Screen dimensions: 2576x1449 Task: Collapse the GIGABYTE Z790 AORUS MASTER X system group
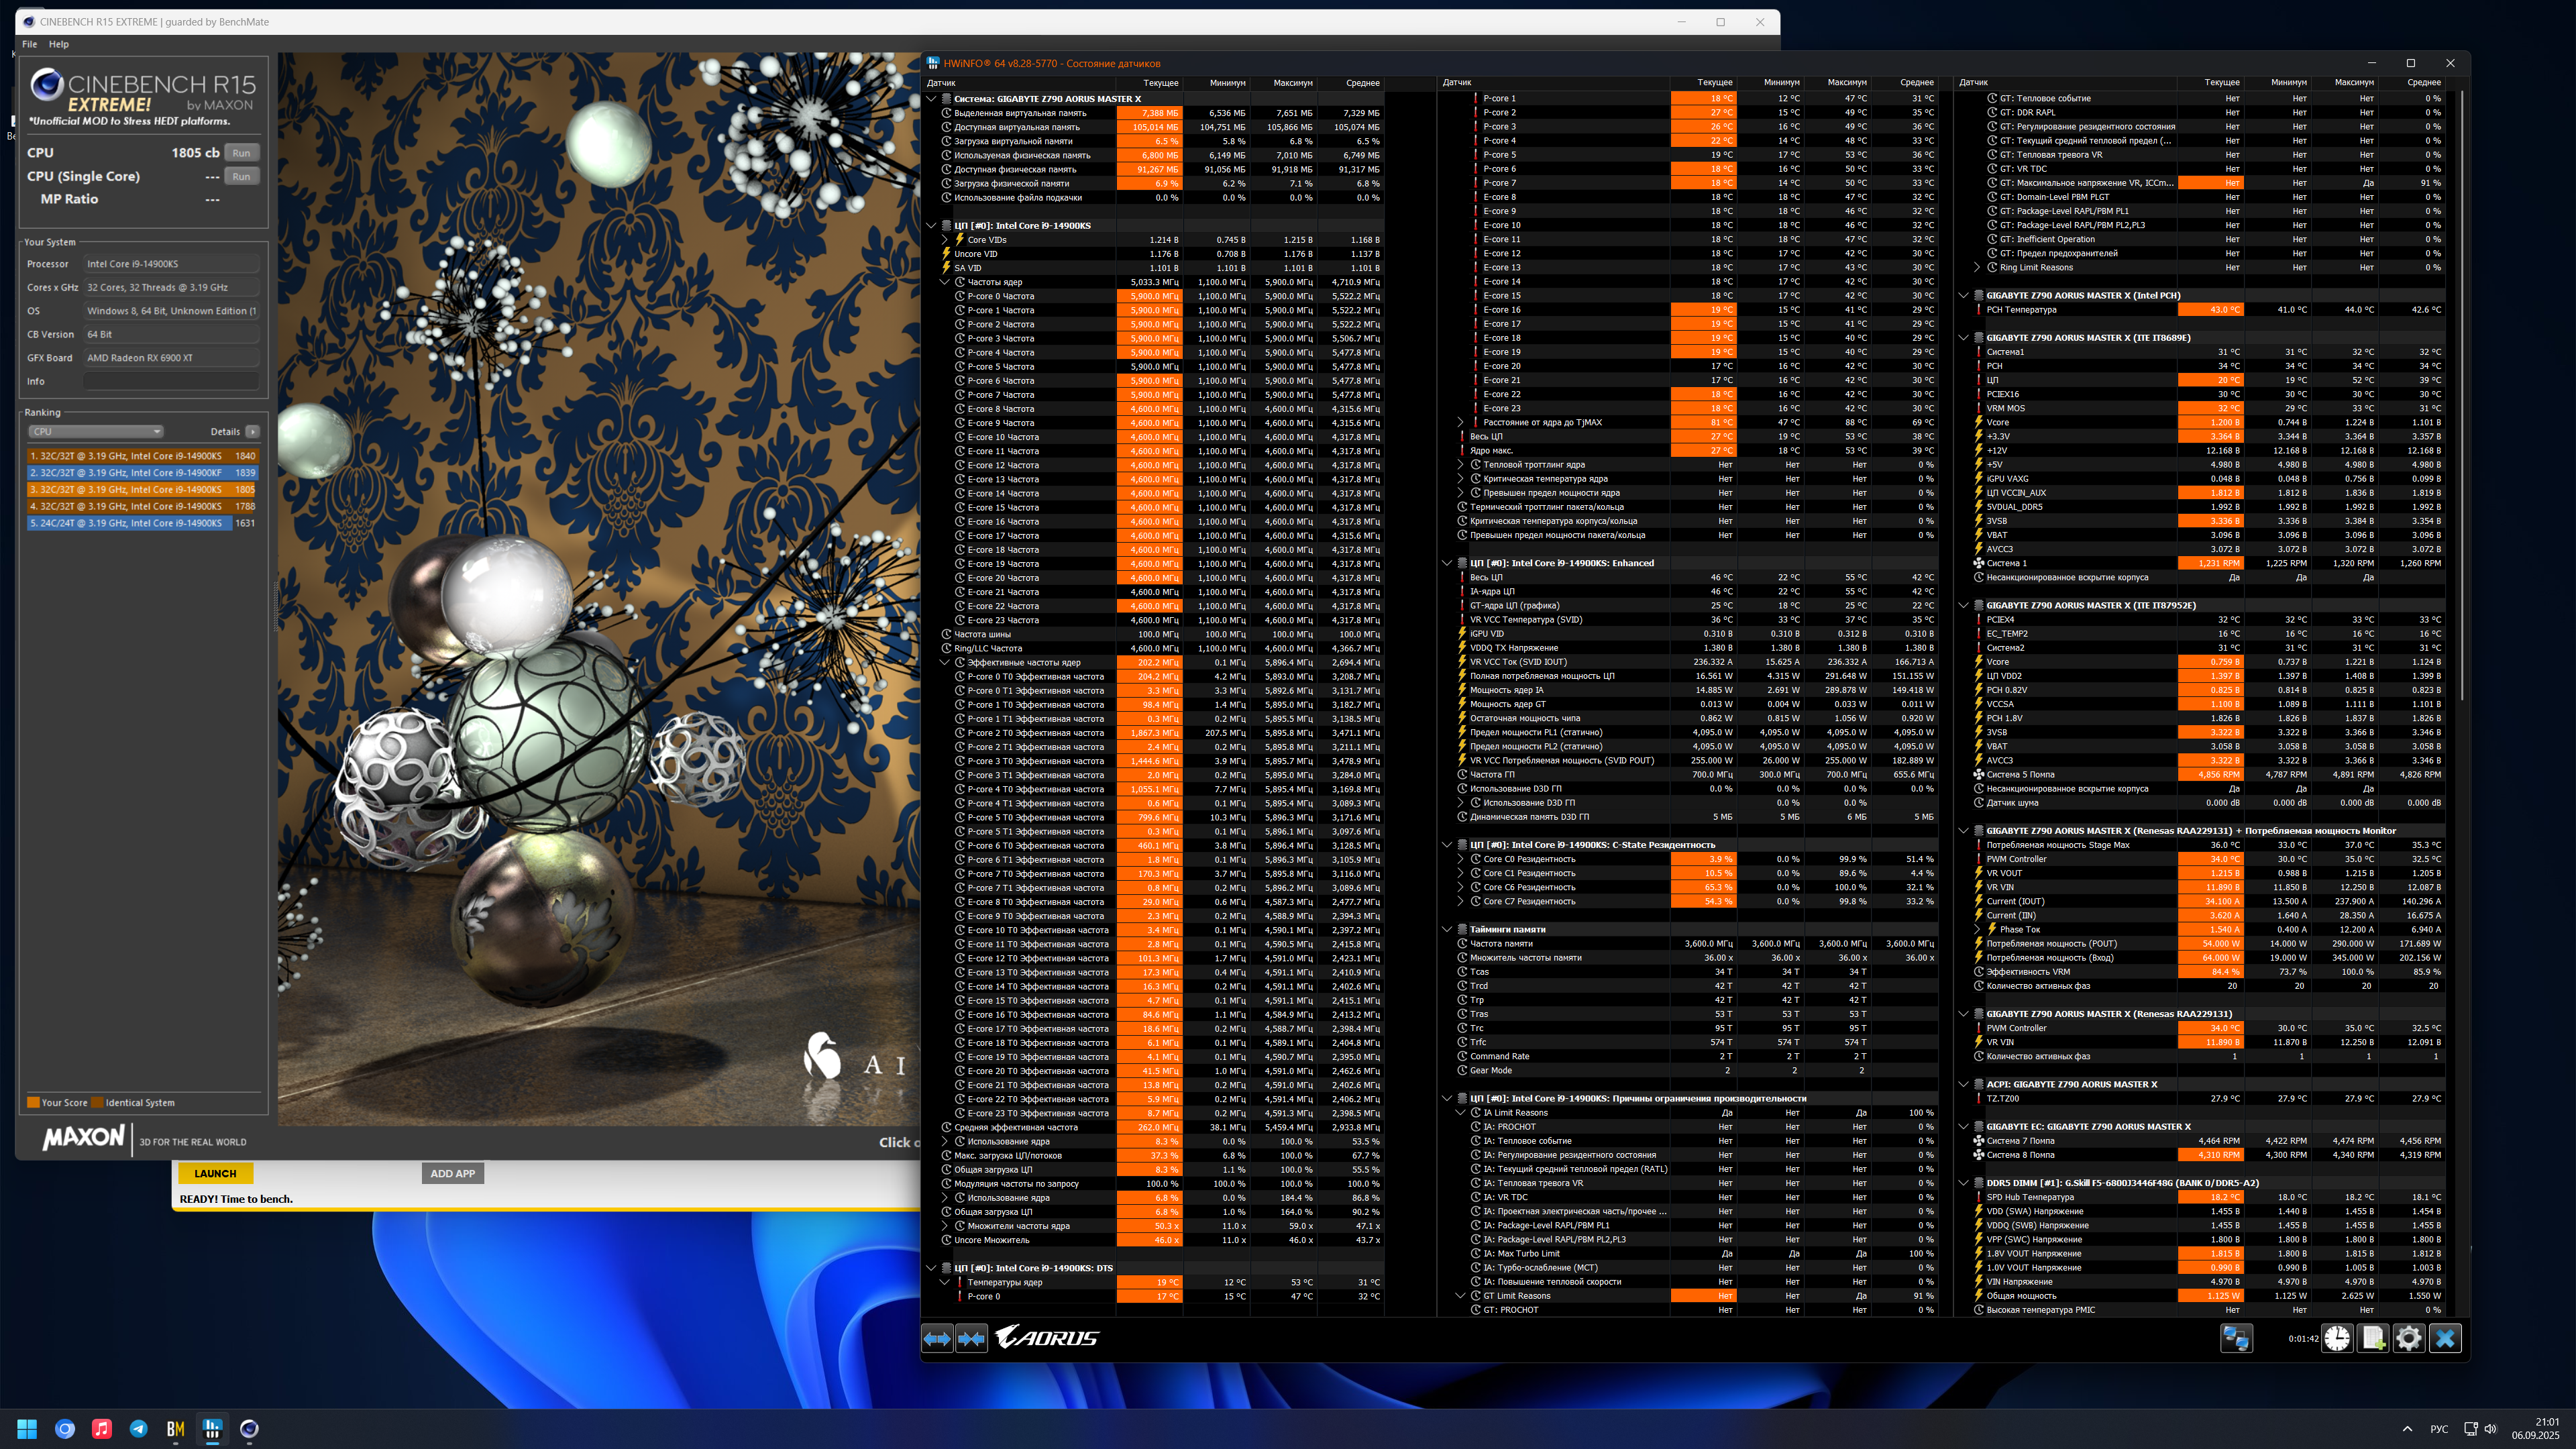pos(932,99)
